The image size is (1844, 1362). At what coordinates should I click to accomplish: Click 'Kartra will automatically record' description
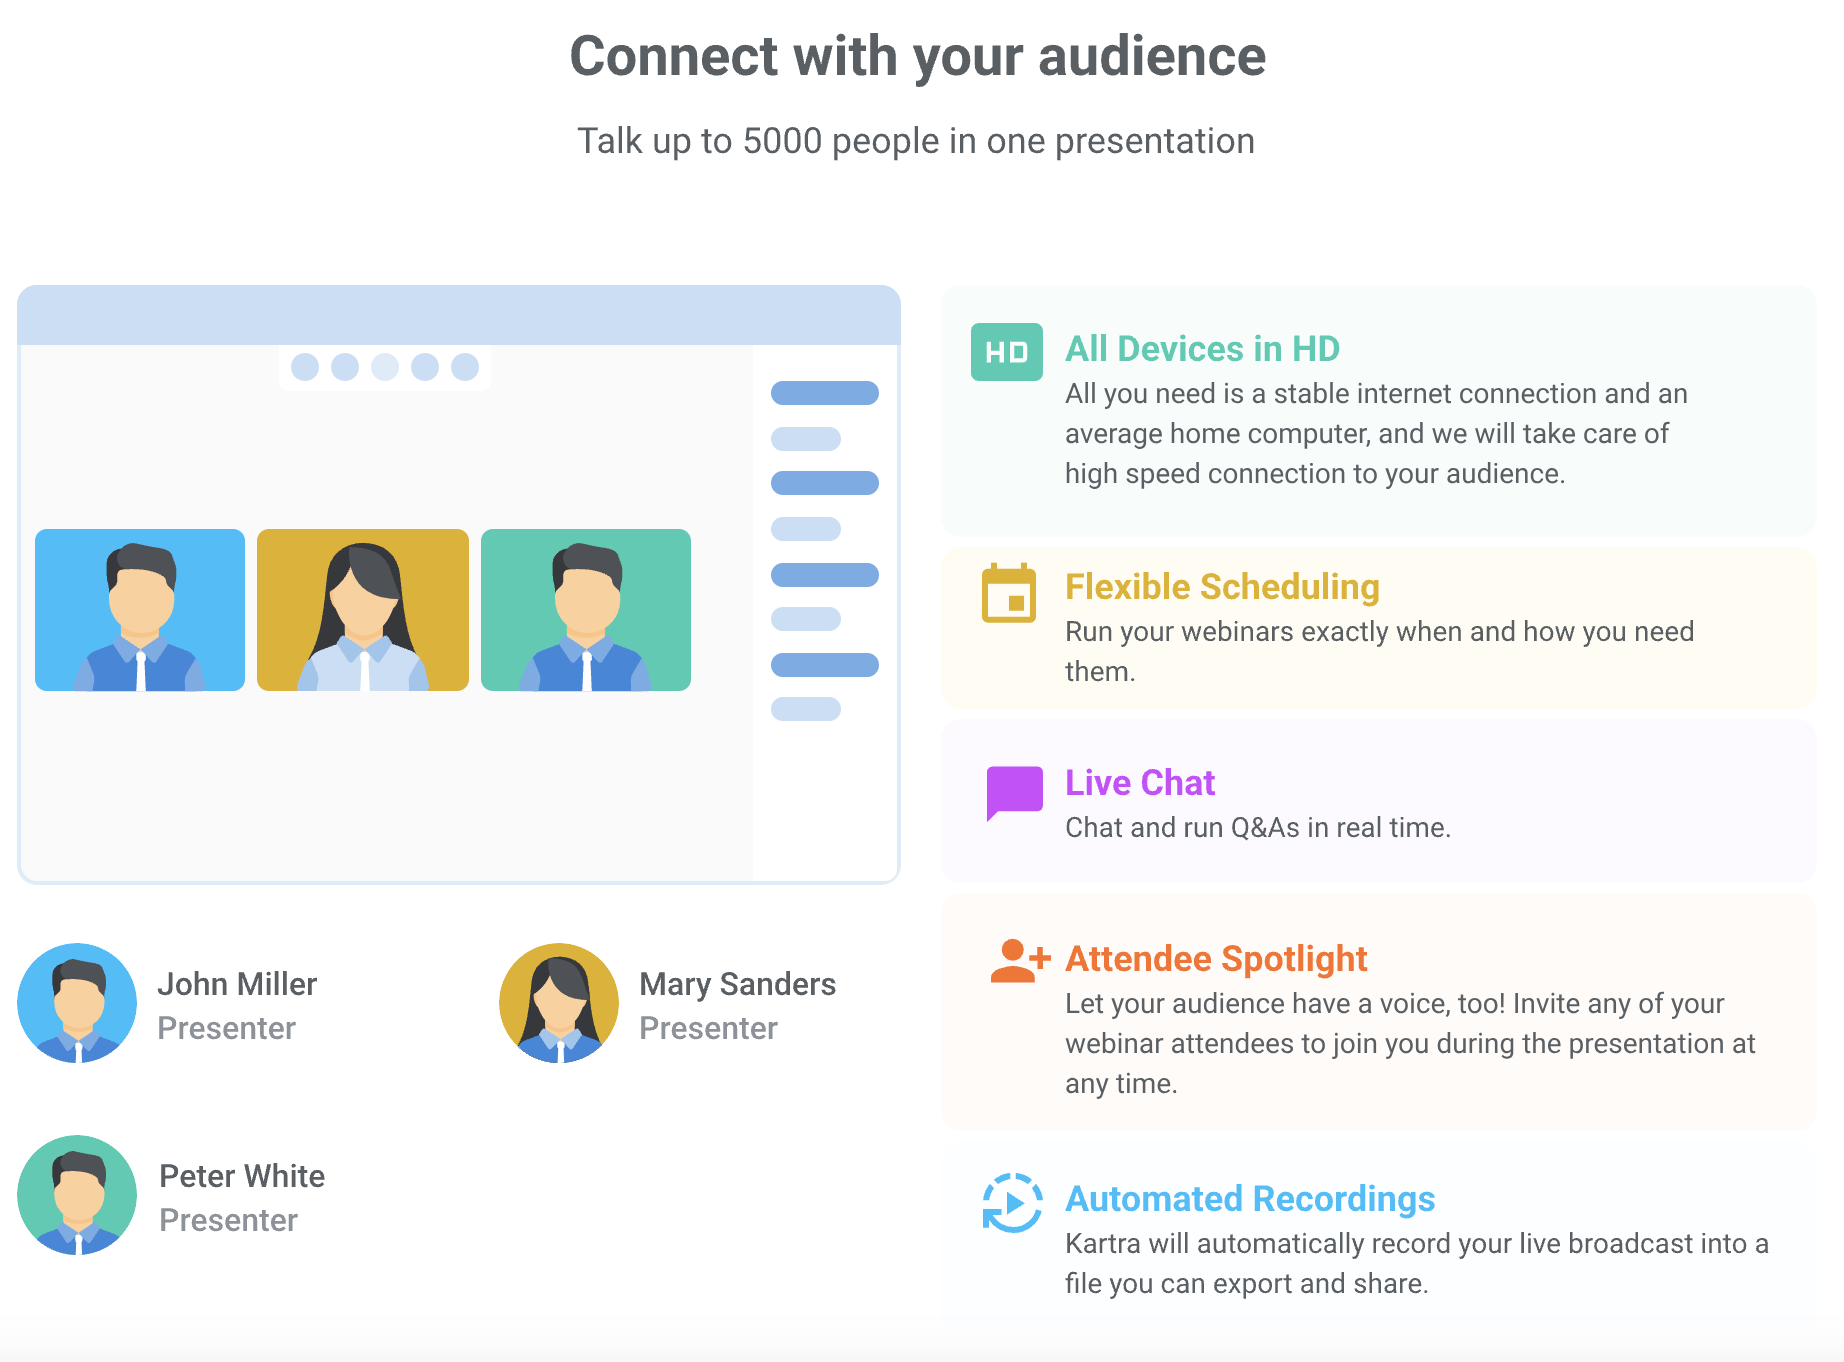tap(1417, 1263)
